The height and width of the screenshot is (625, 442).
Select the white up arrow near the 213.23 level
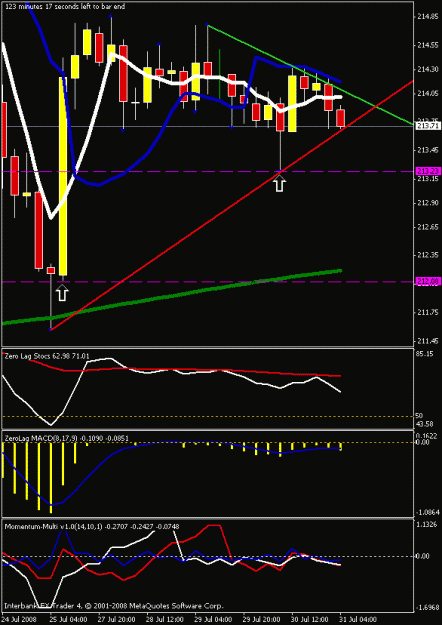(x=281, y=185)
